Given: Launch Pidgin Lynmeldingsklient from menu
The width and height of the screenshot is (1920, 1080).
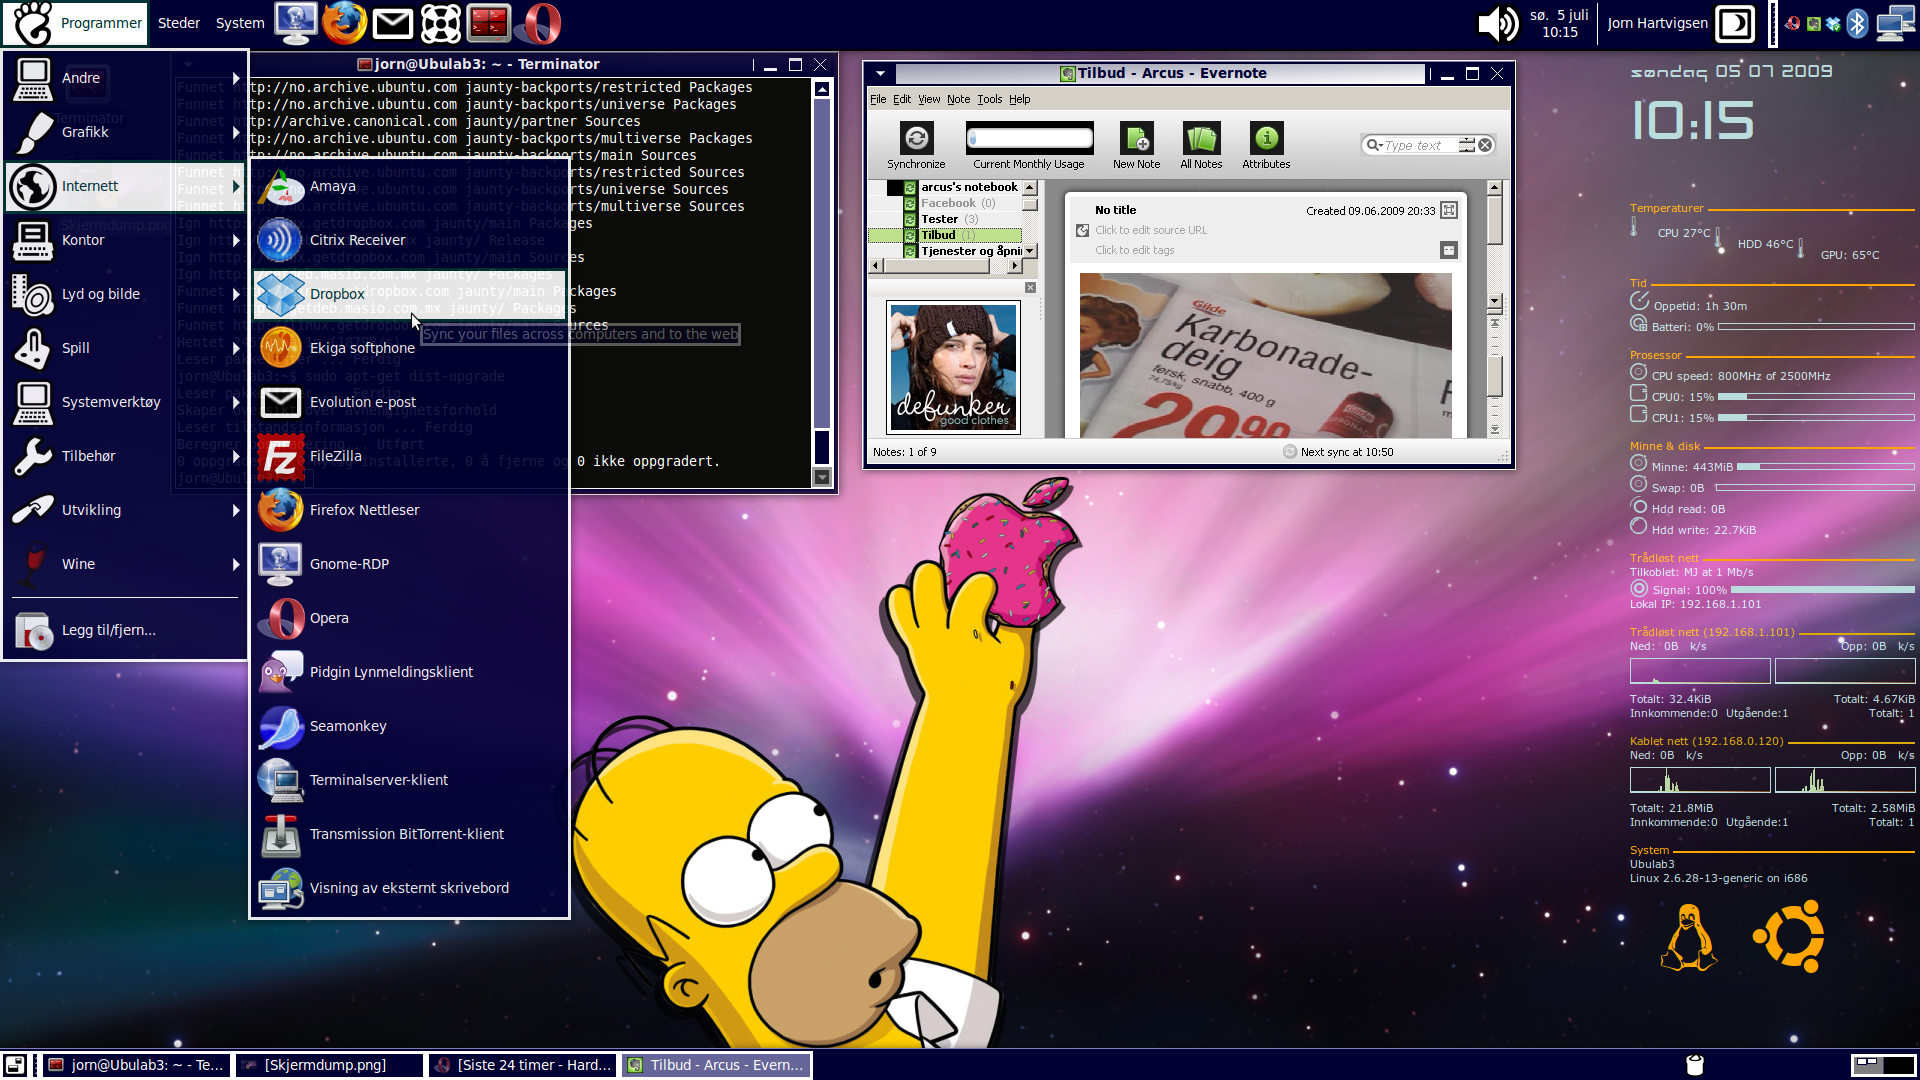Looking at the screenshot, I should coord(410,672).
